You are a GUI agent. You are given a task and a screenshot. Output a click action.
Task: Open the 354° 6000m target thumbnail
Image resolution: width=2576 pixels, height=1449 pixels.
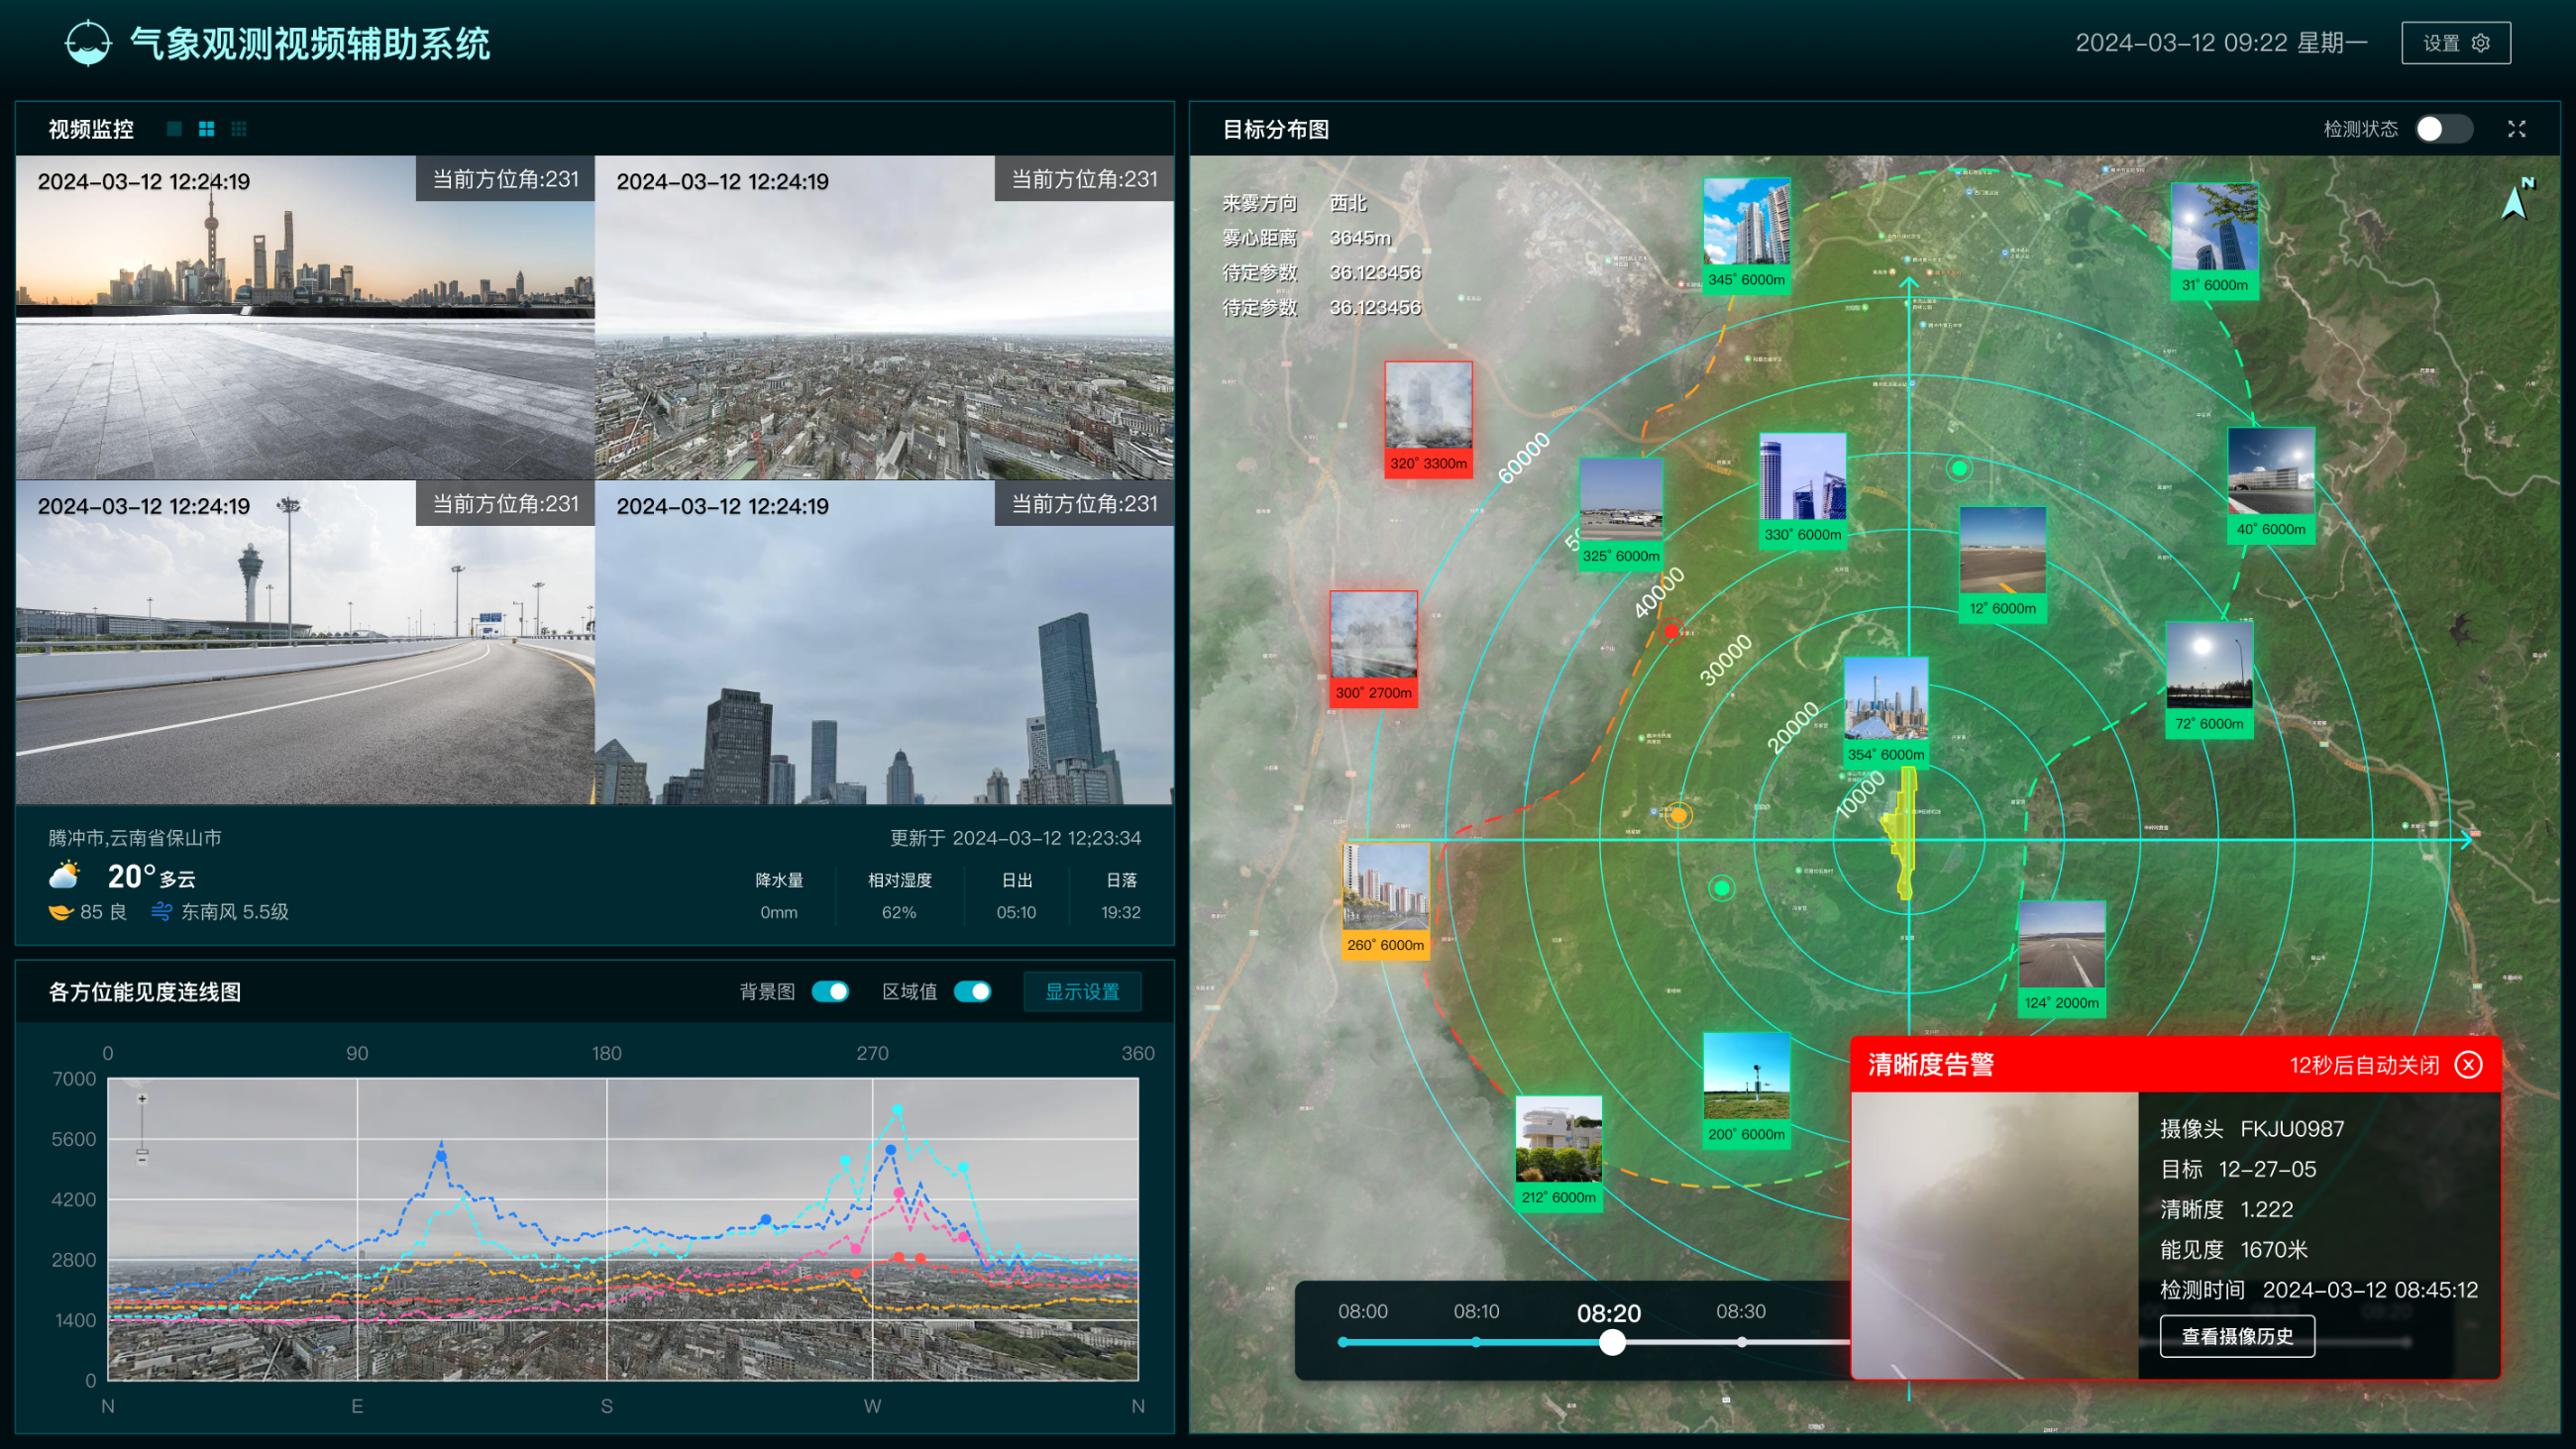[1886, 712]
